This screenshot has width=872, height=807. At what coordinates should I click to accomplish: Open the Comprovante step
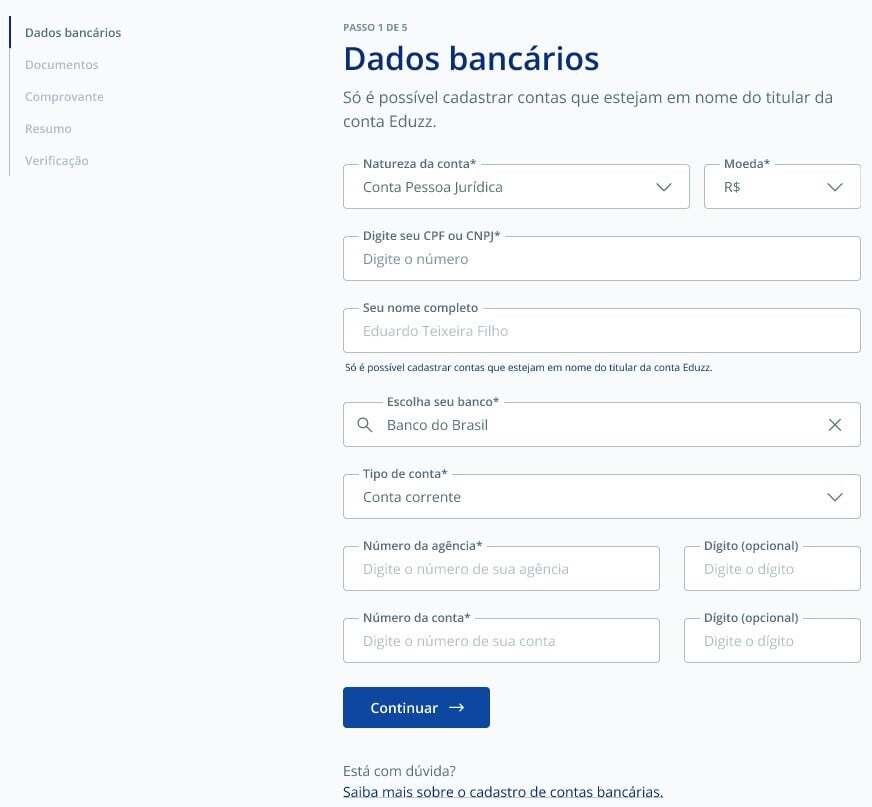pyautogui.click(x=64, y=97)
